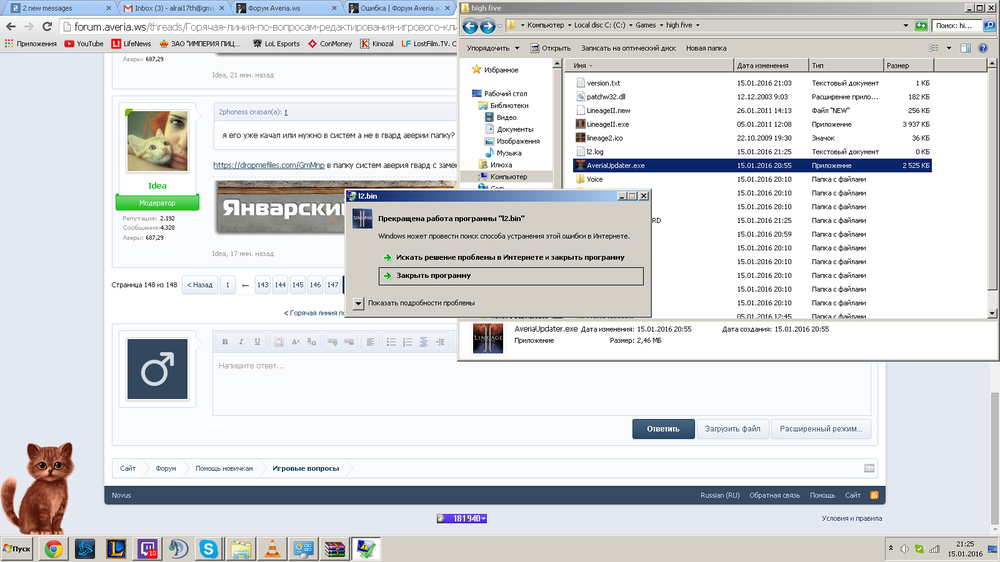Image resolution: width=1000 pixels, height=562 pixels.
Task: Toggle the Italic formatting icon in the editor
Action: [x=241, y=342]
